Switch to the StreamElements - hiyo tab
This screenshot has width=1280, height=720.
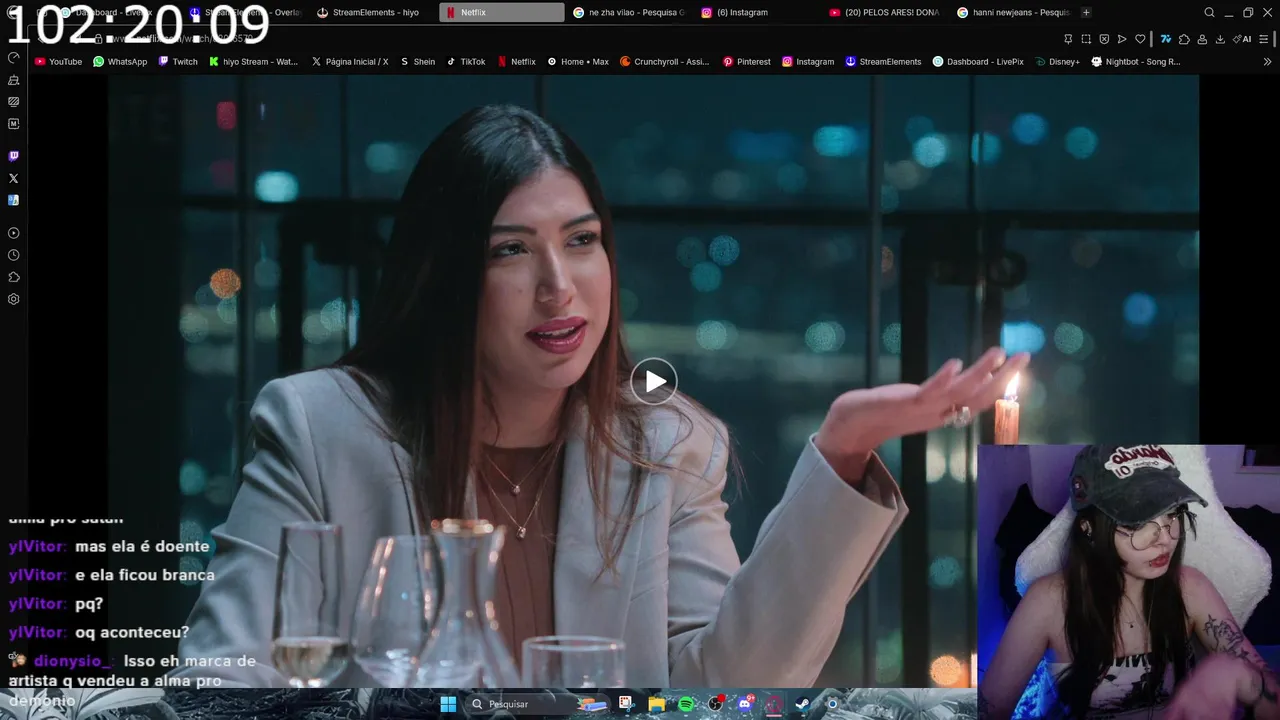(375, 12)
